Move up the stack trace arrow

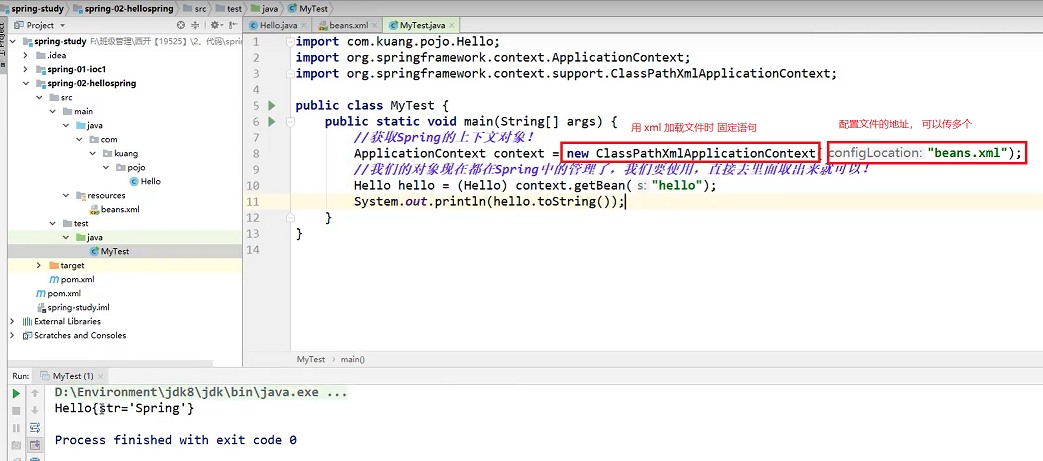click(x=35, y=393)
